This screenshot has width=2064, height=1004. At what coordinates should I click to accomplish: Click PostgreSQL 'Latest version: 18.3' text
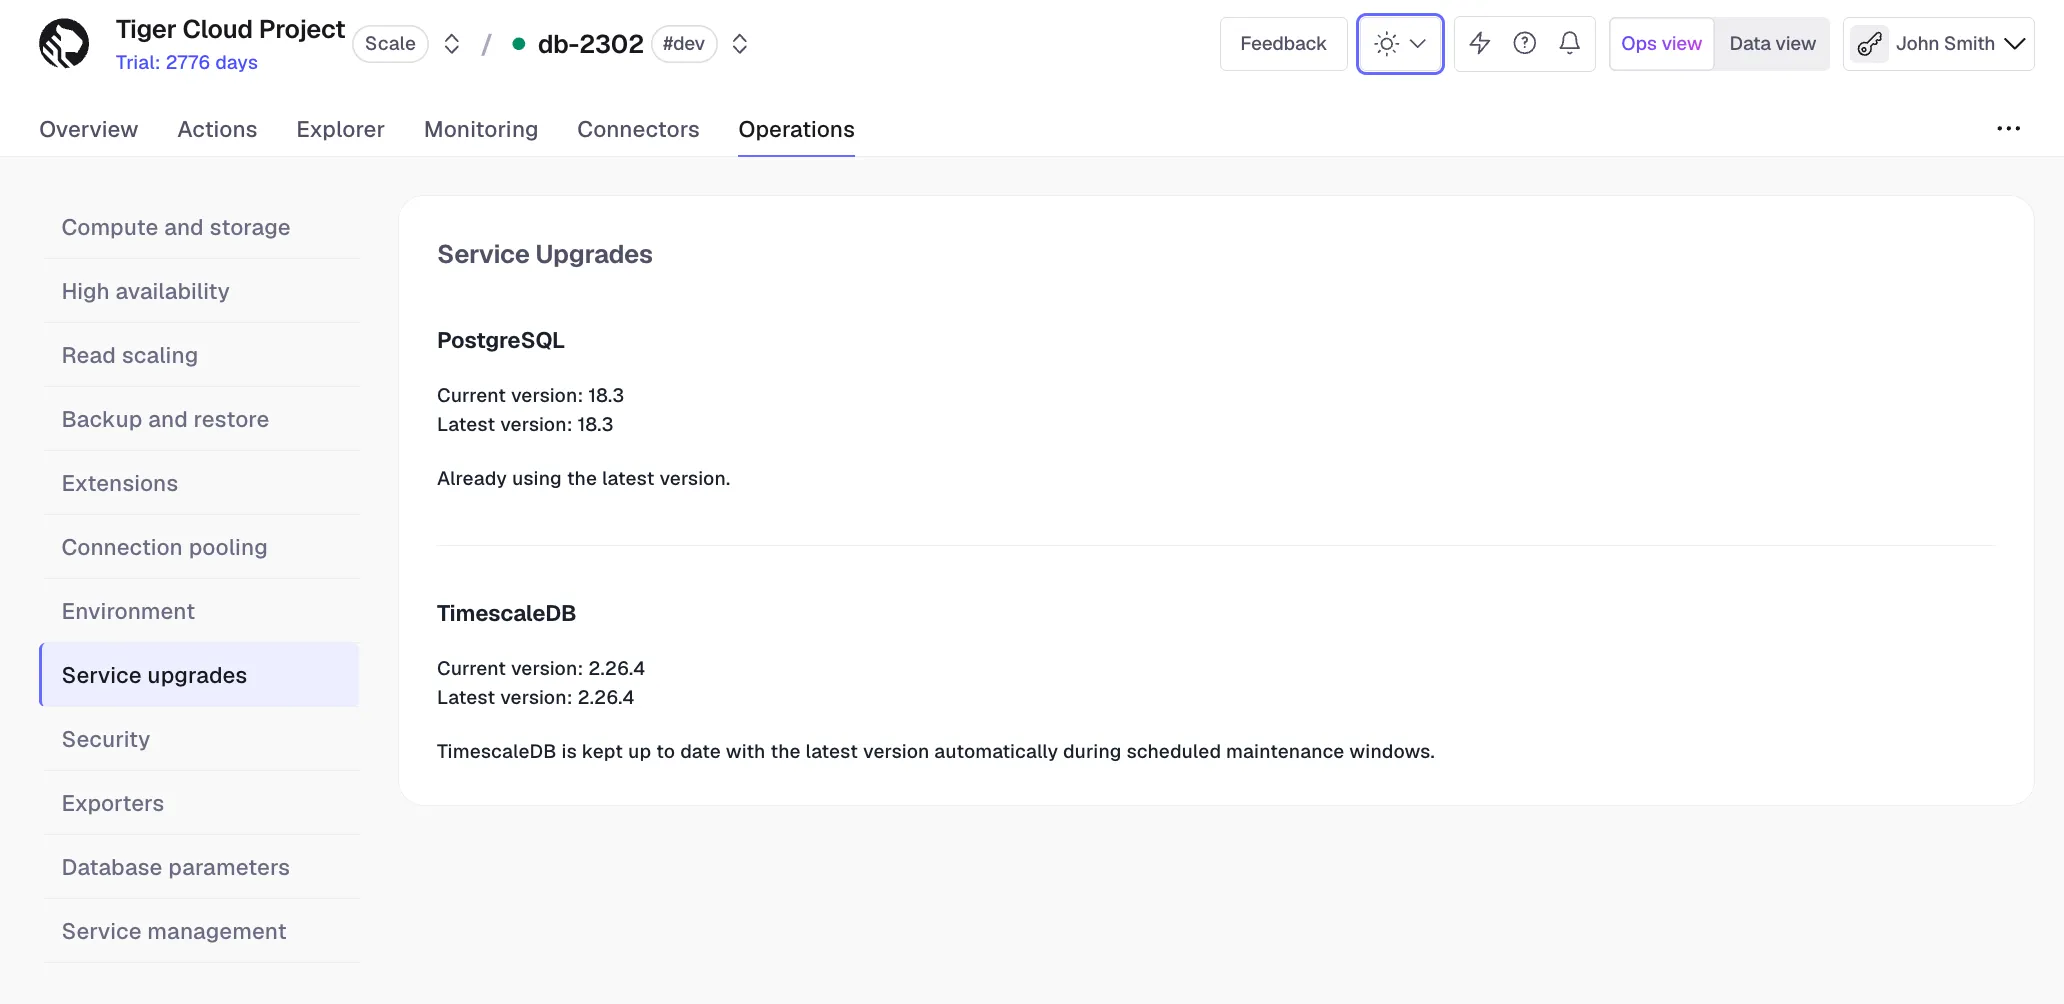525,424
